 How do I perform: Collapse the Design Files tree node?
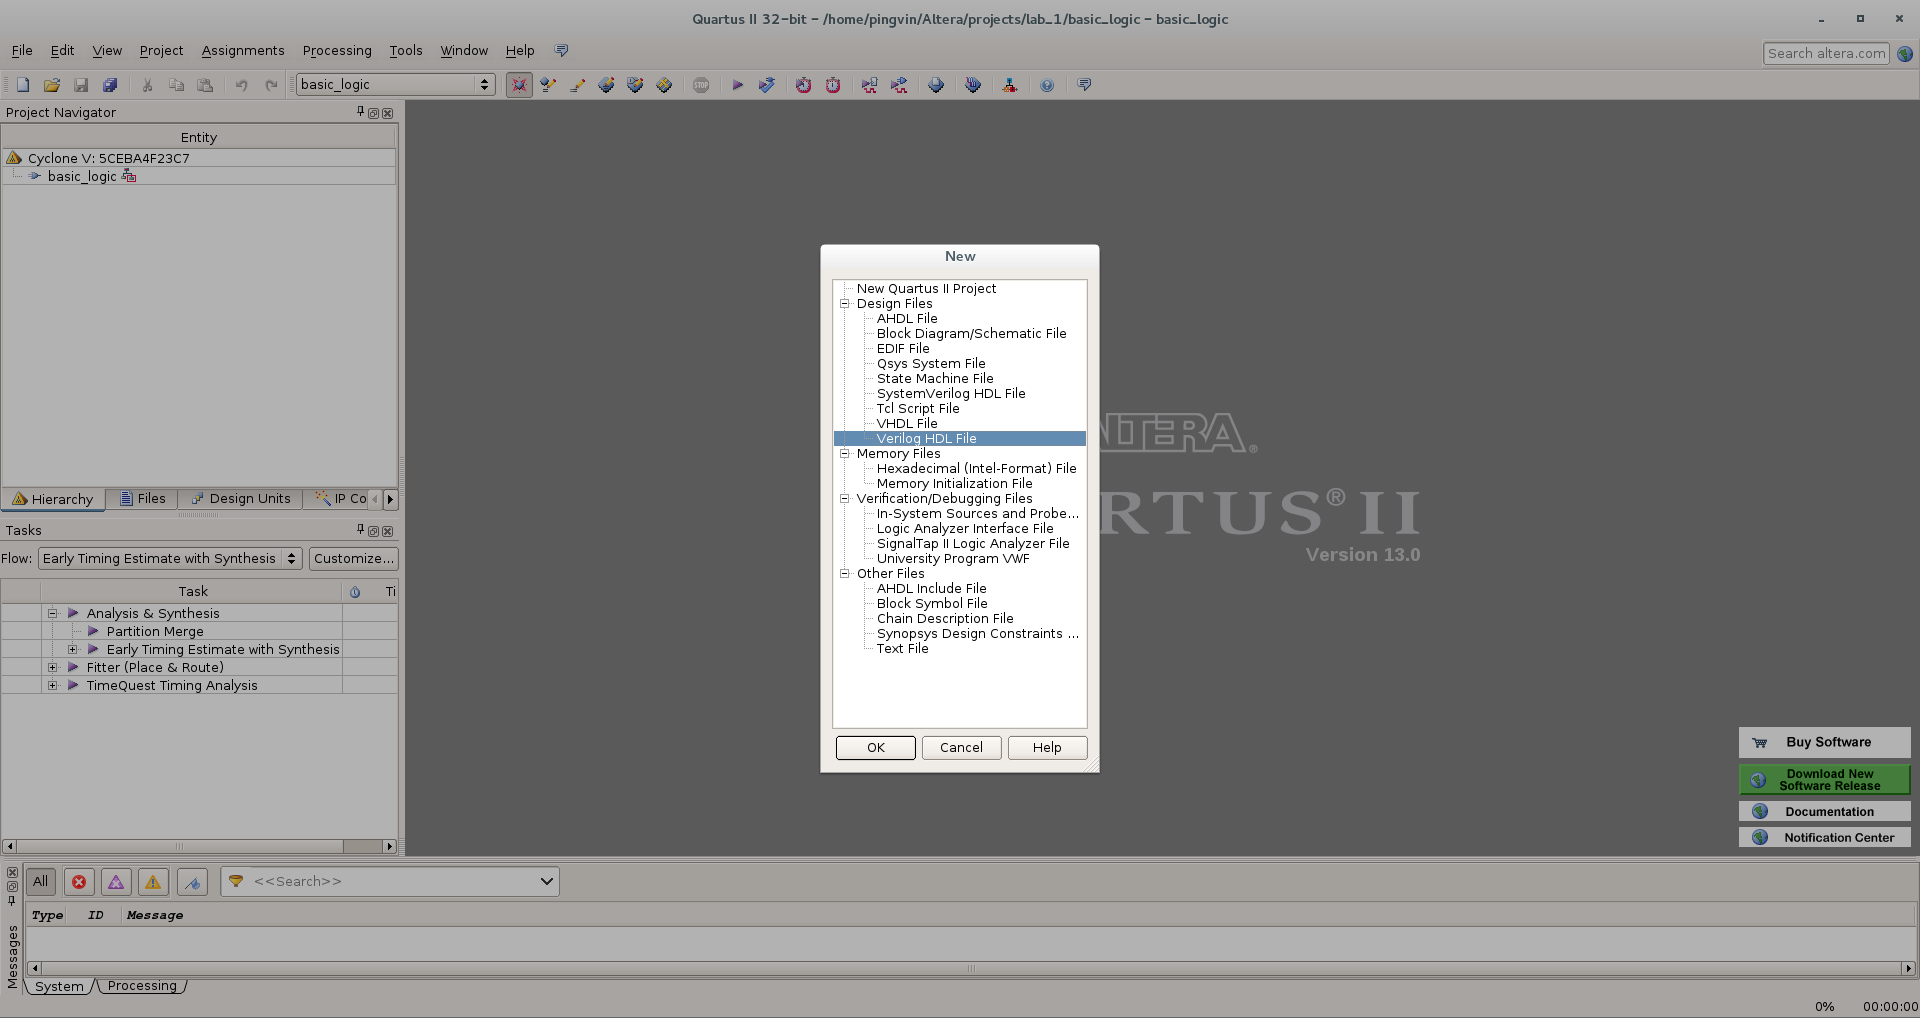point(844,303)
